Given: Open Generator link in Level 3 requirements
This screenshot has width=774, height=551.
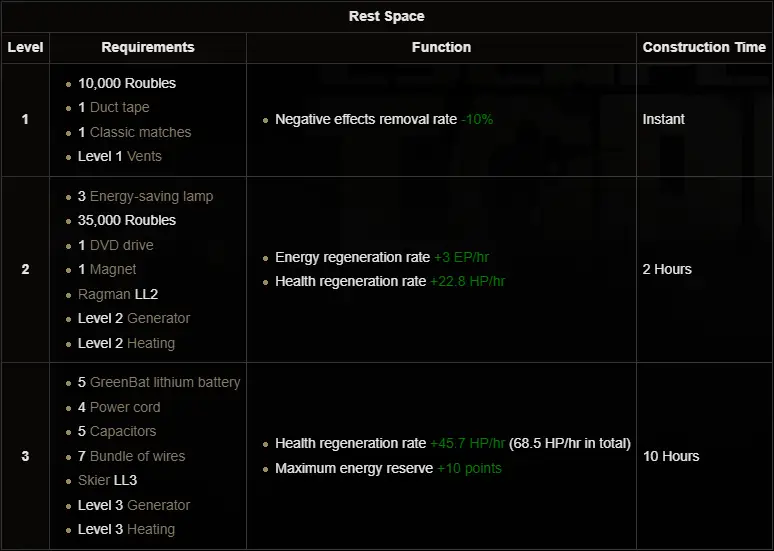Looking at the screenshot, I should [x=158, y=505].
